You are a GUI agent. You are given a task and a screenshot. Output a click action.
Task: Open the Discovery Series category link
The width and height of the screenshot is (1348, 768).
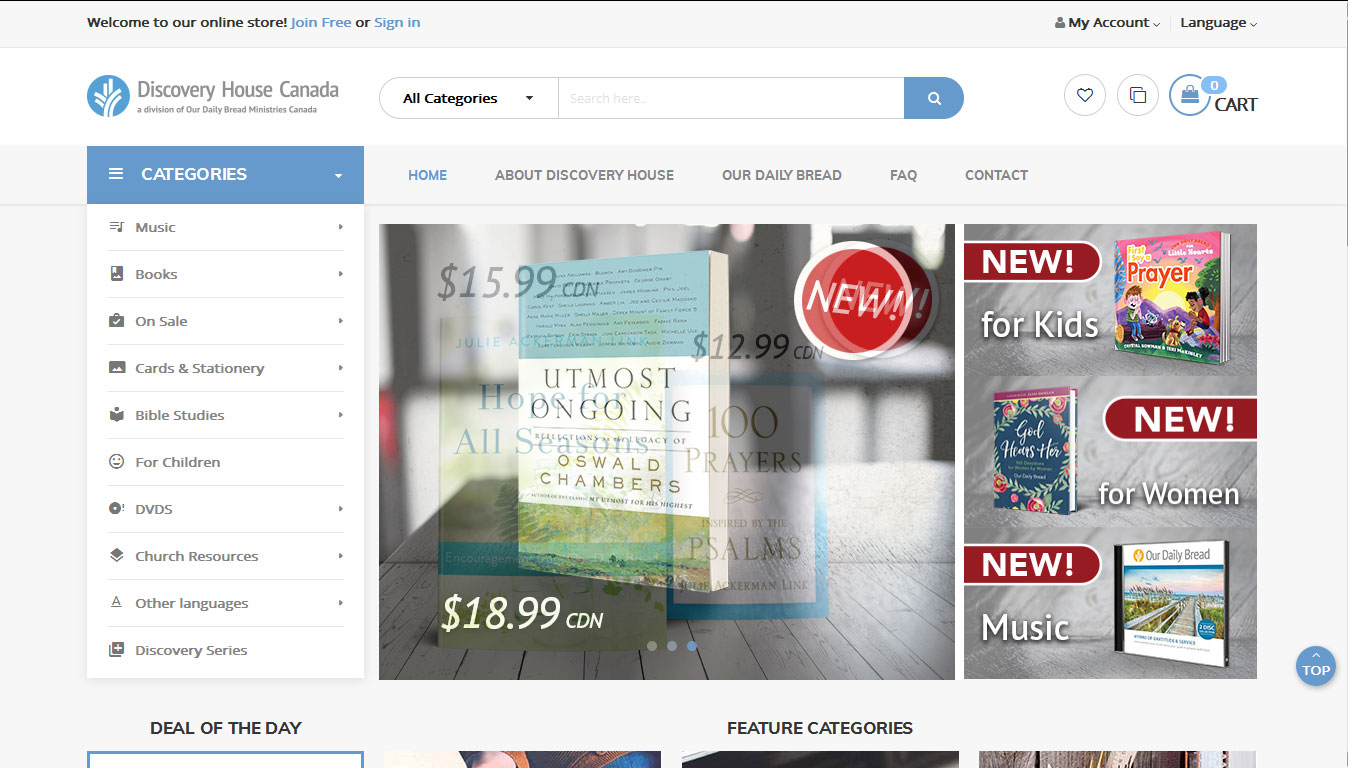coord(191,650)
